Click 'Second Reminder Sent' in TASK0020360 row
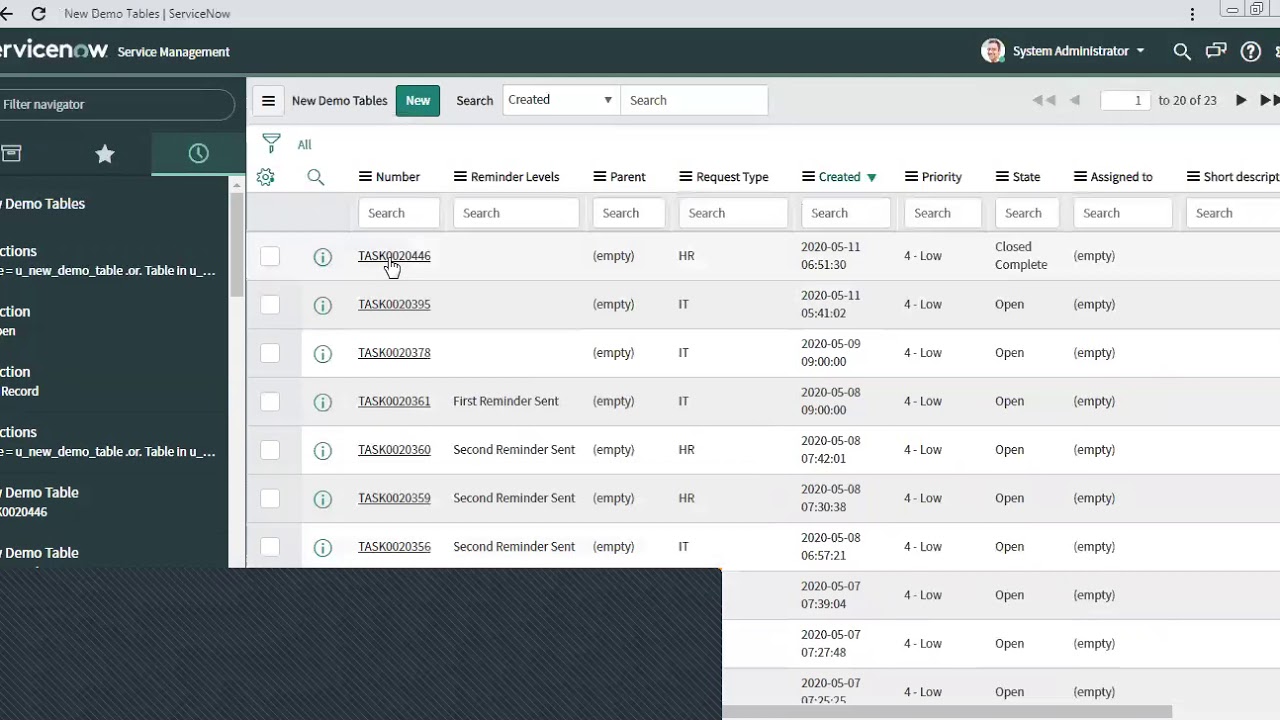1280x720 pixels. coord(514,450)
